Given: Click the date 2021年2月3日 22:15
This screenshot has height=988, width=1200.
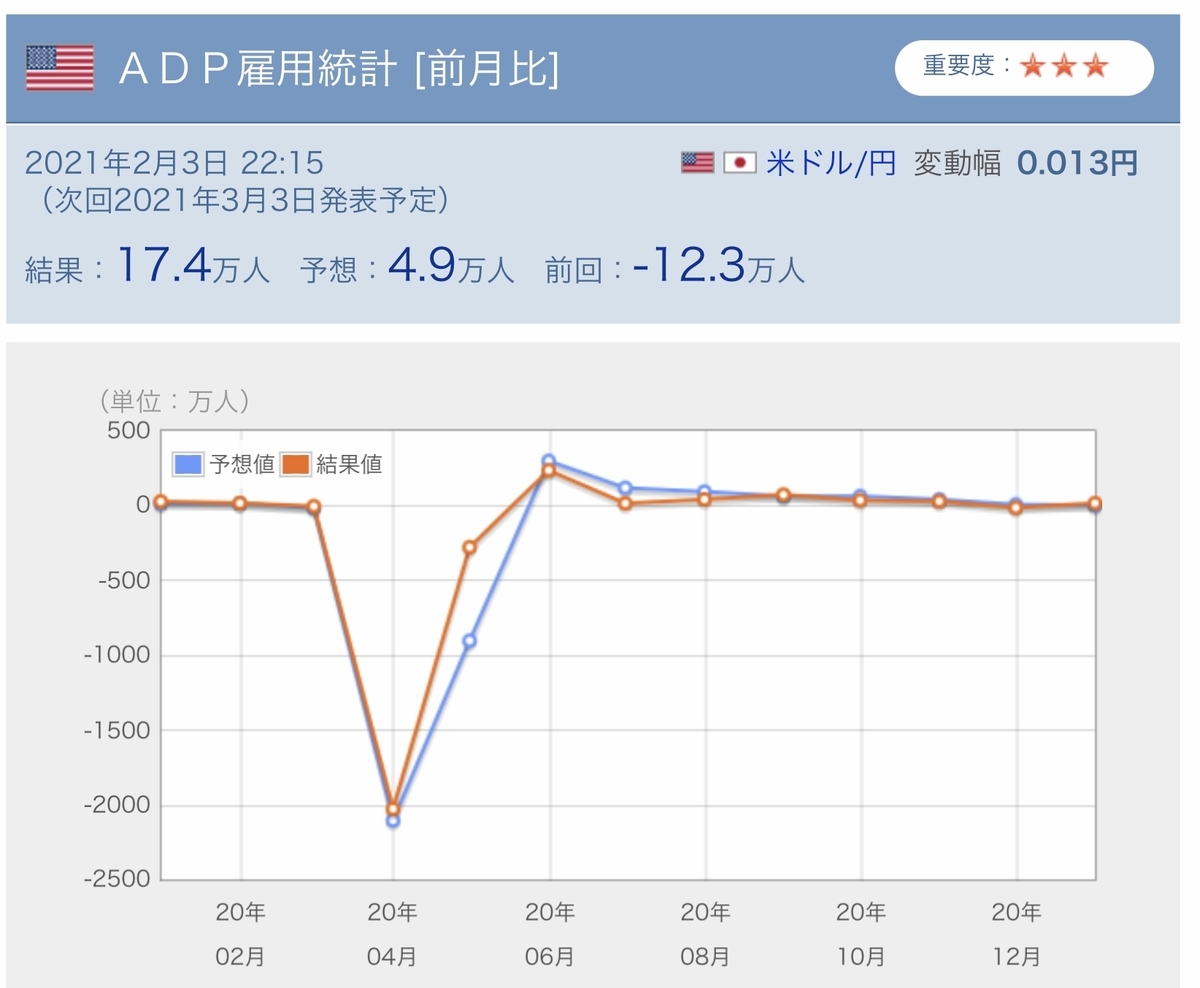Looking at the screenshot, I should (174, 162).
